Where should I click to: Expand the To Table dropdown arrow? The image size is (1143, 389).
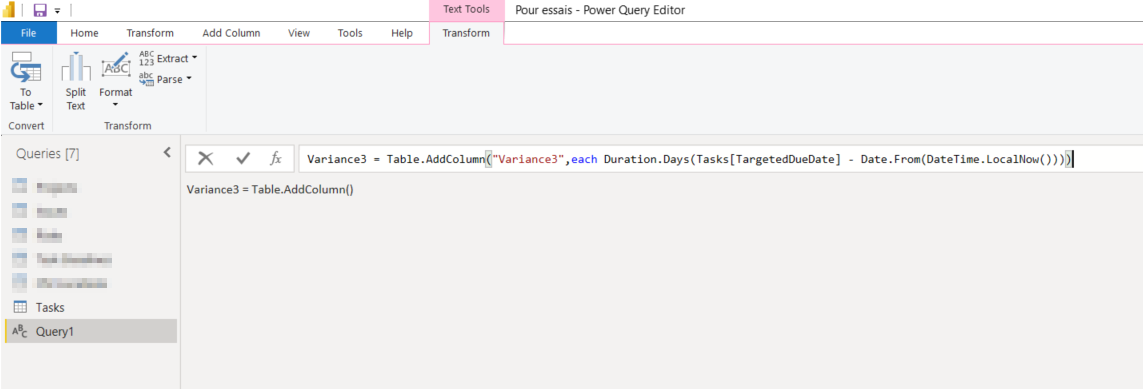(x=40, y=106)
